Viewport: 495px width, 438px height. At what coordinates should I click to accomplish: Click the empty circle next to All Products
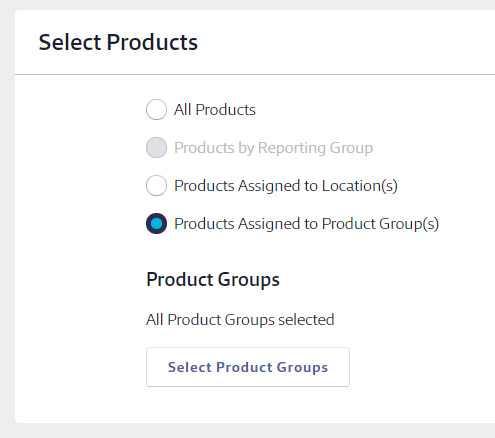point(156,109)
